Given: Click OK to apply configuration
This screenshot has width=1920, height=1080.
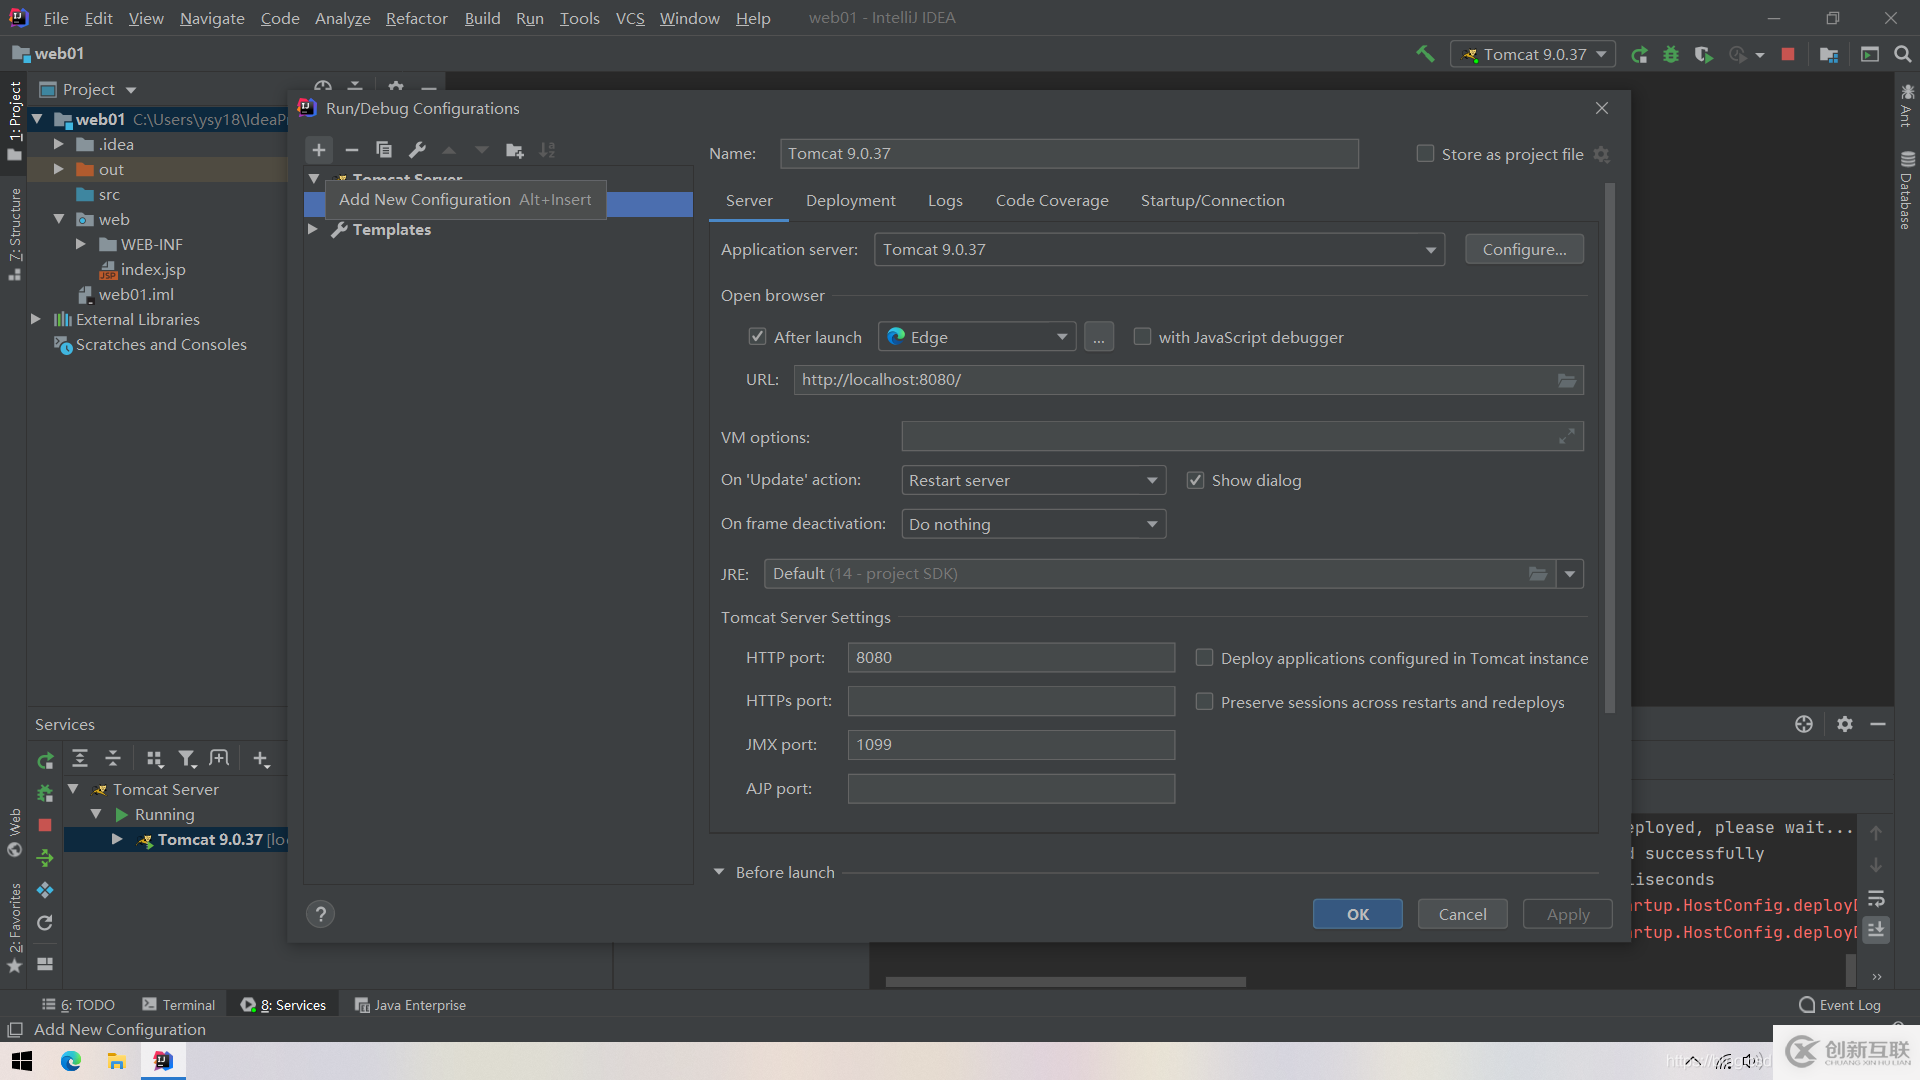Looking at the screenshot, I should pos(1357,914).
